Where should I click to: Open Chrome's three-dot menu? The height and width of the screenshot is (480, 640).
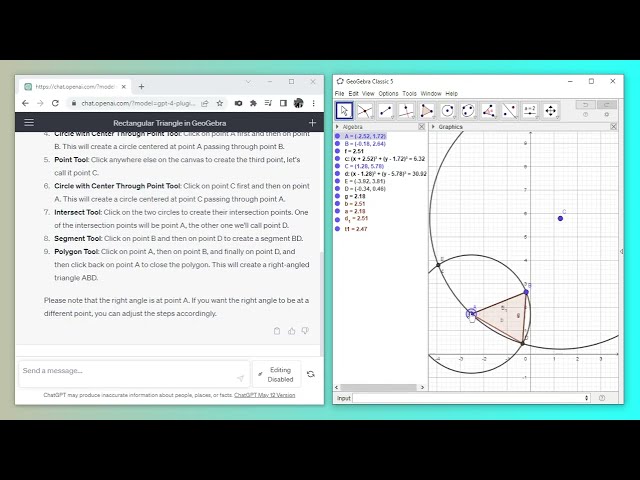point(313,103)
